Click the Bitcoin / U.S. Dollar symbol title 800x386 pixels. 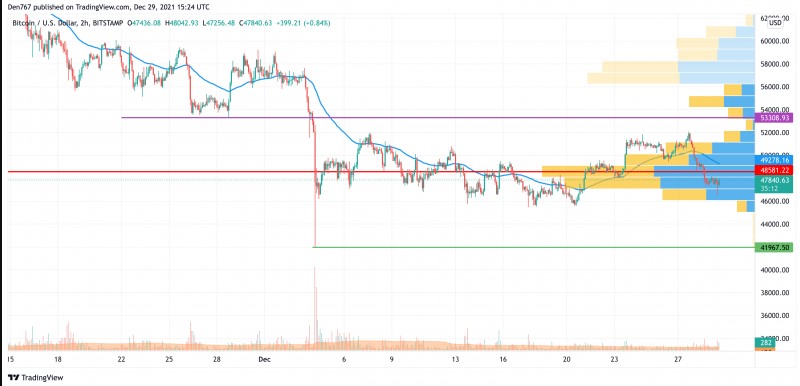tap(44, 23)
